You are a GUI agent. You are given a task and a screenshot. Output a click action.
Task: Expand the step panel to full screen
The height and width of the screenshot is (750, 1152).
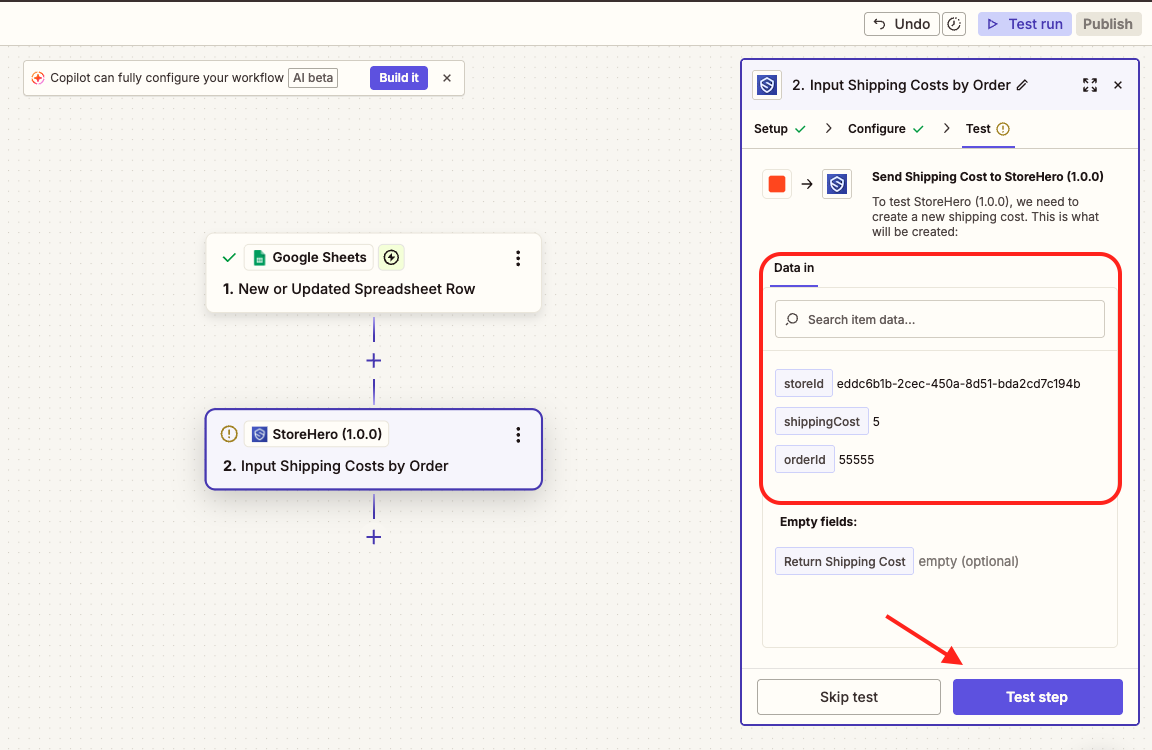[1090, 86]
